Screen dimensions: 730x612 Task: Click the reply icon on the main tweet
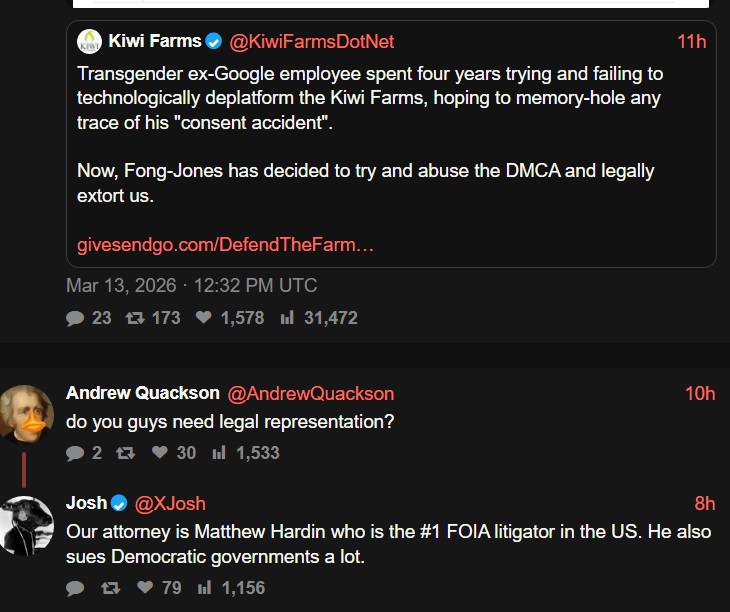(75, 318)
